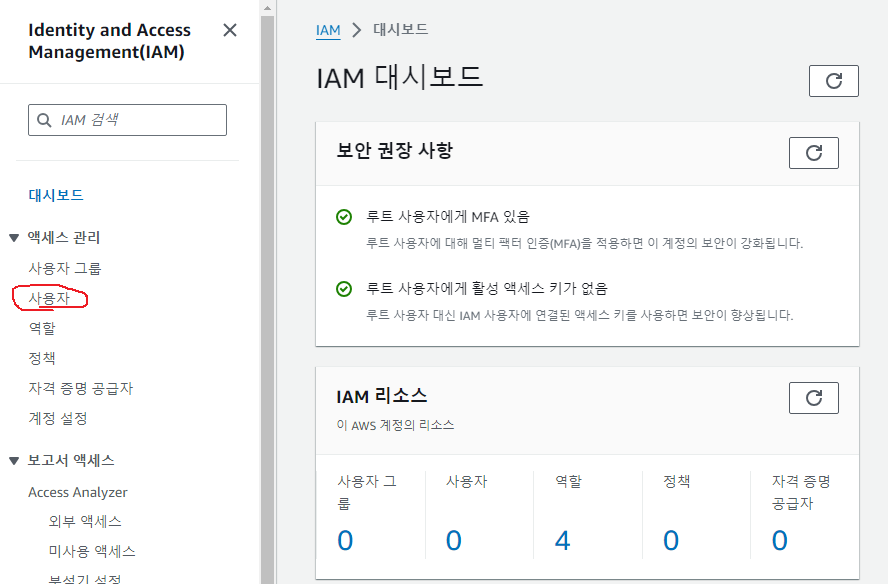Open 계정 설정 in the sidebar

point(58,418)
